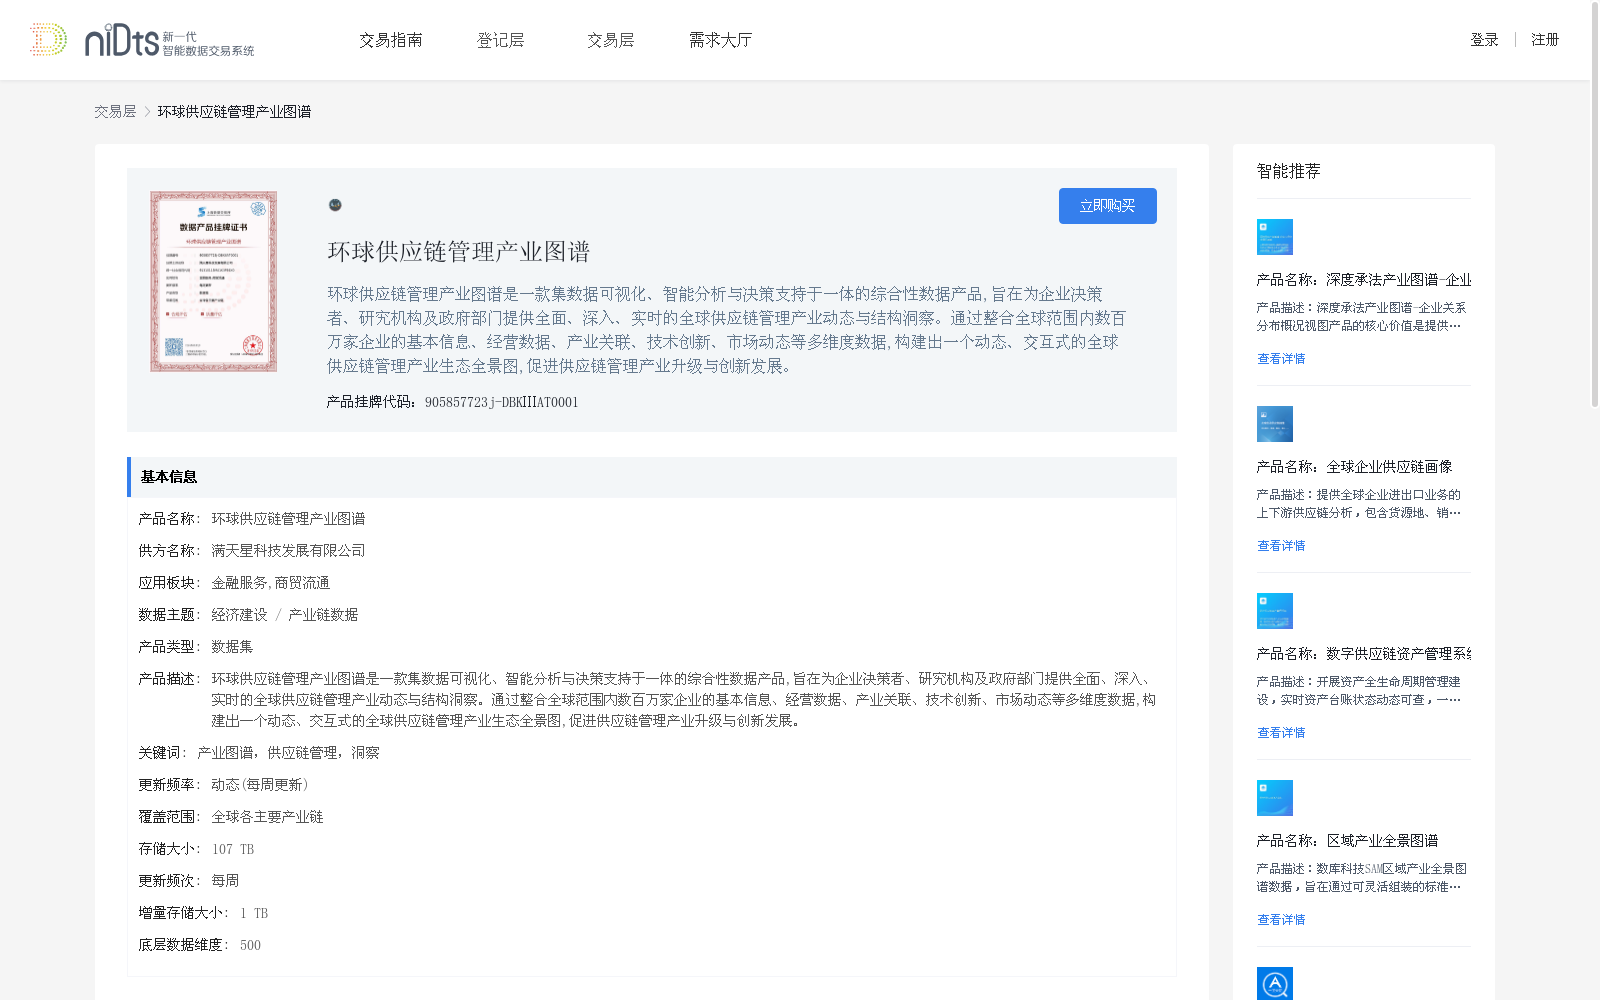The image size is (1600, 1000).
Task: Open the 登记层 menu
Action: click(x=501, y=40)
